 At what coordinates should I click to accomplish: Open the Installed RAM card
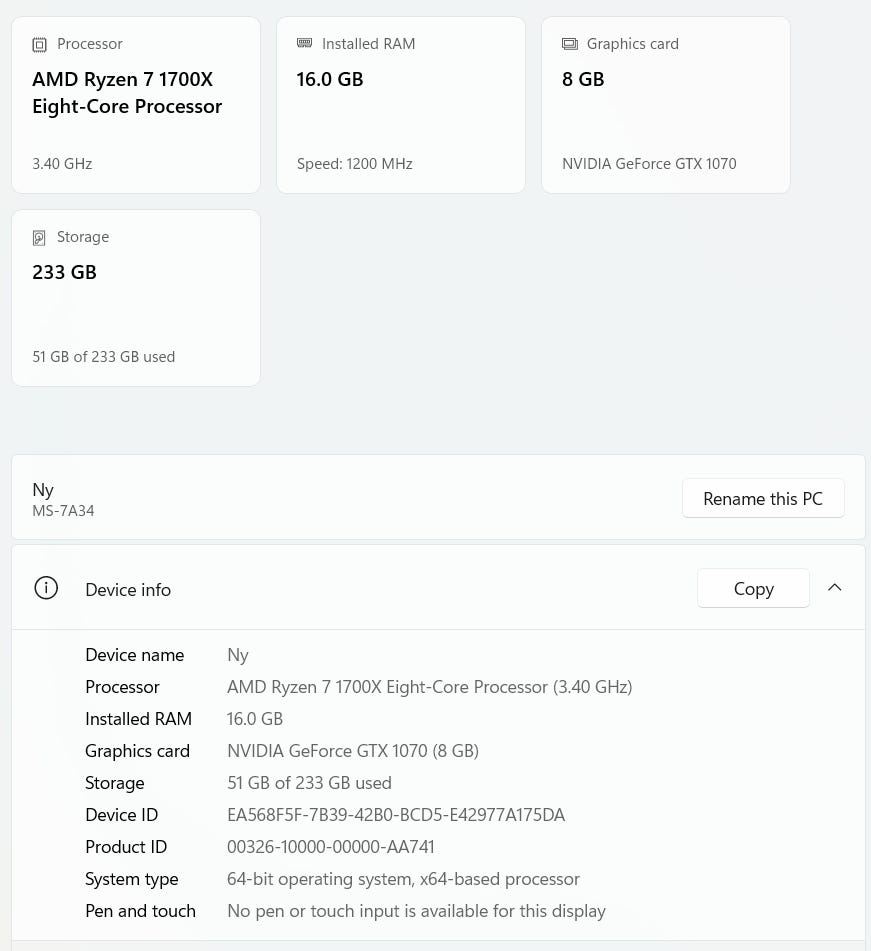coord(401,105)
